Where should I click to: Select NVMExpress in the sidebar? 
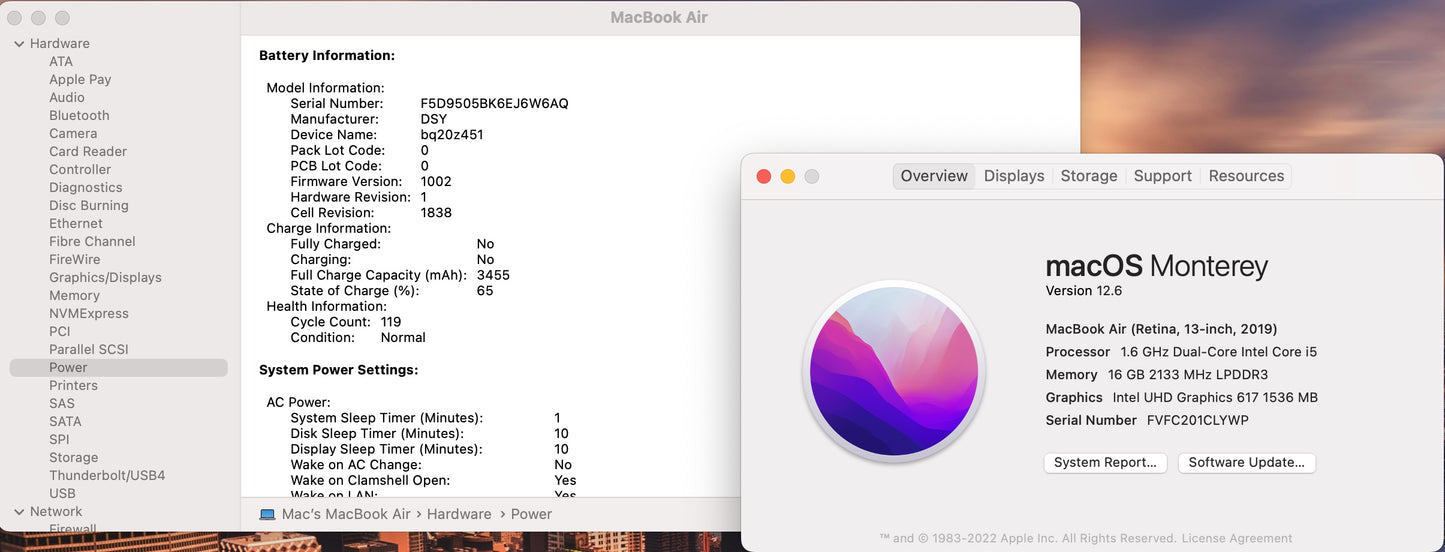coord(89,314)
